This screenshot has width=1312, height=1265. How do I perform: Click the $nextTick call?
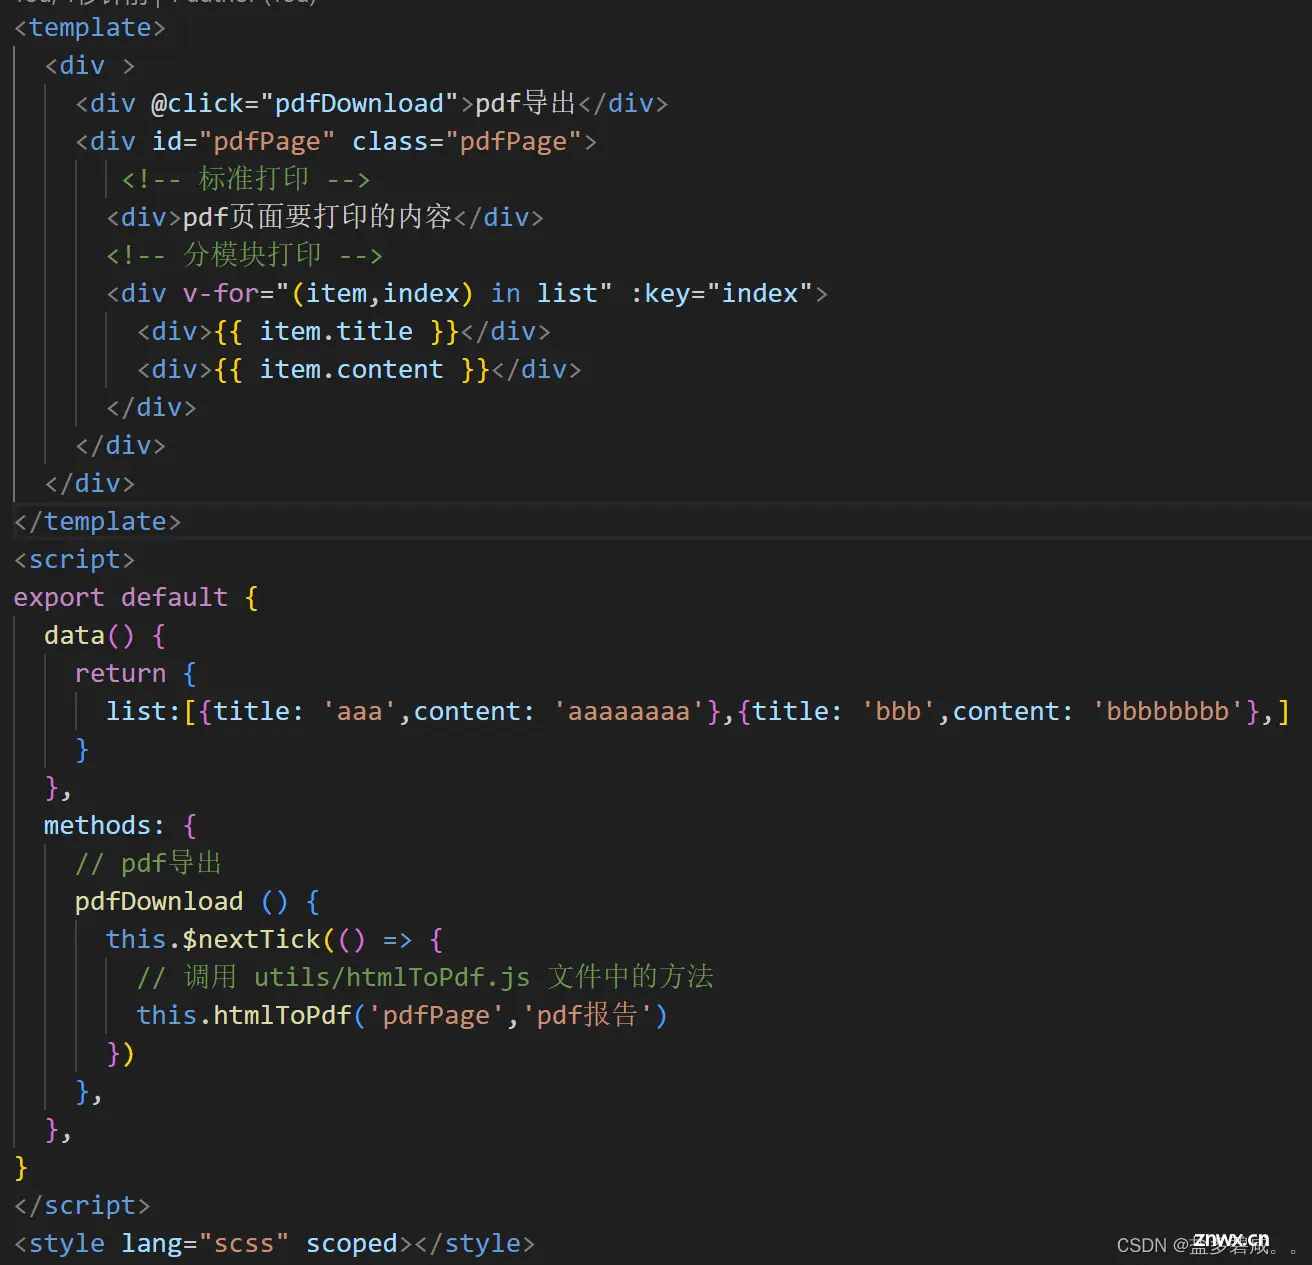coord(251,940)
